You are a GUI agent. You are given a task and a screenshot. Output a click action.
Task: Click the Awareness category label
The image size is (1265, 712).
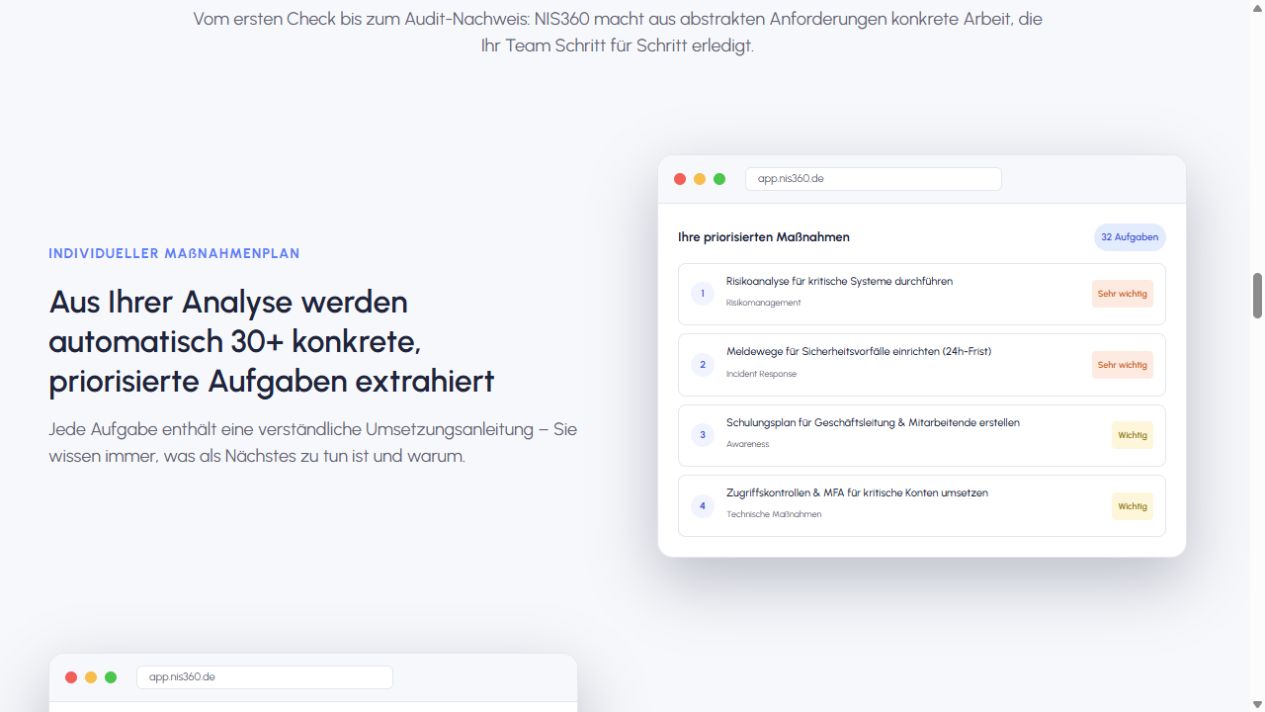(748, 444)
